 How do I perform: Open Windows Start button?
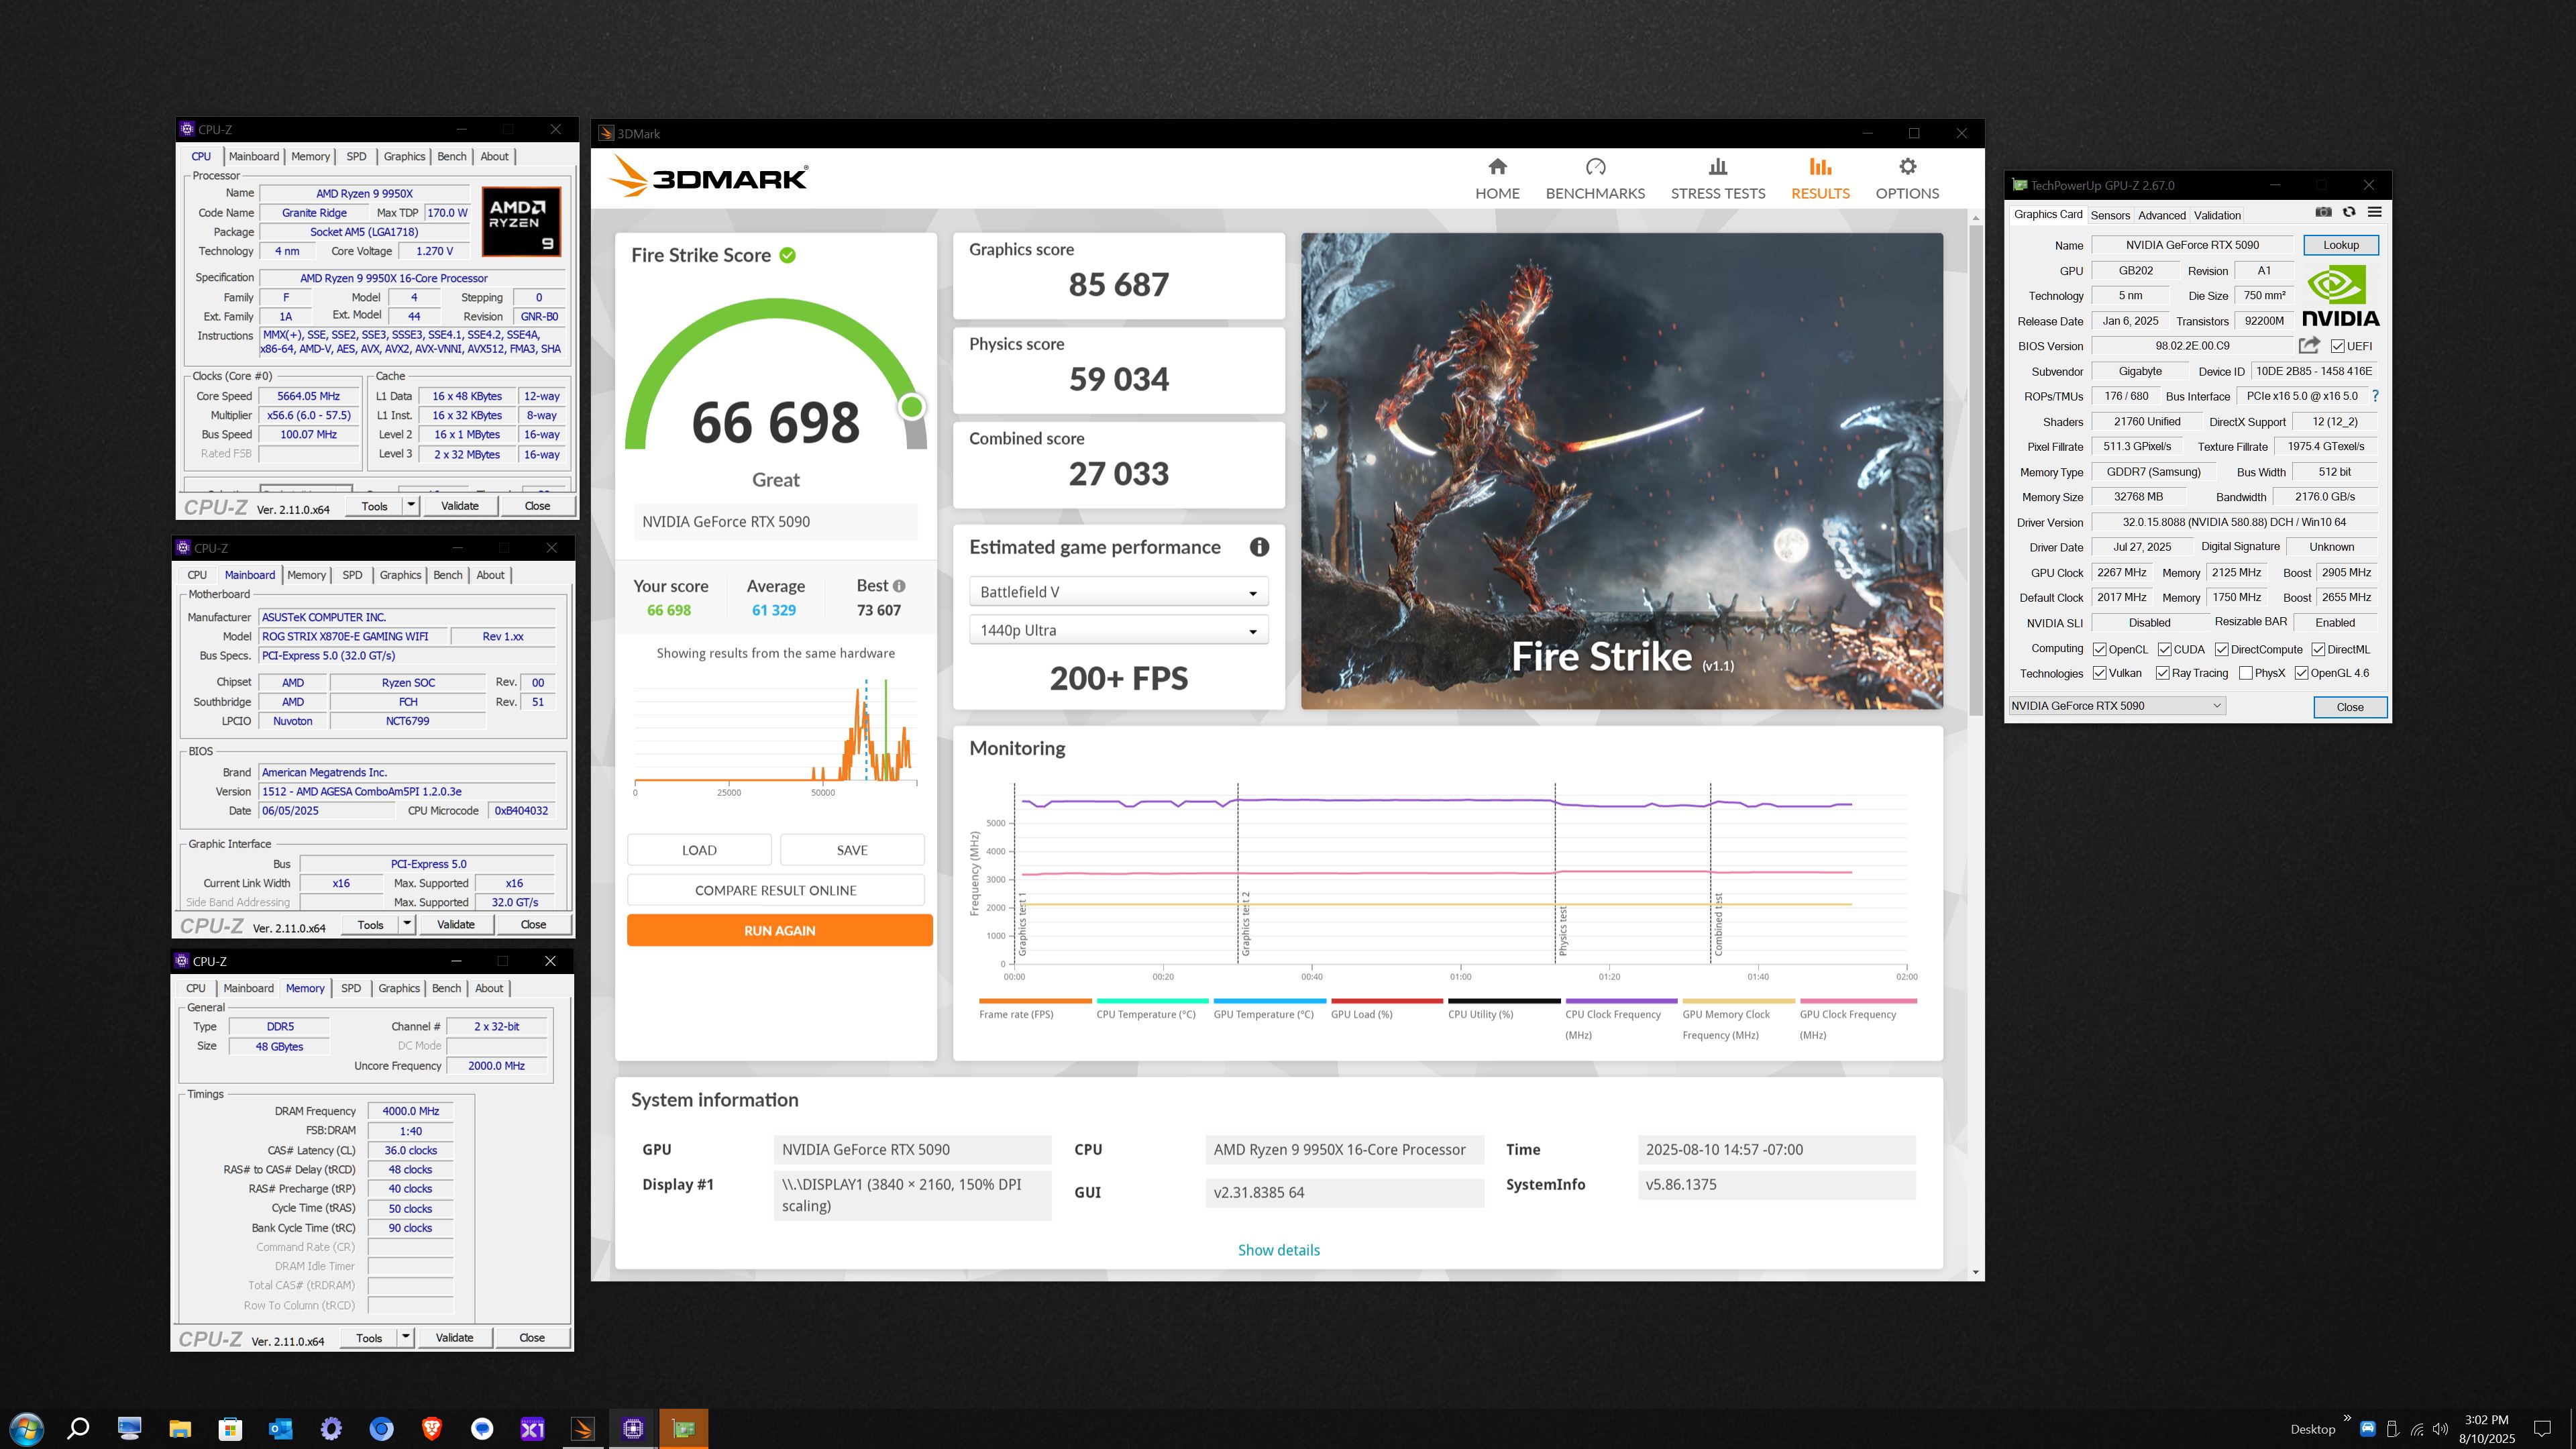pyautogui.click(x=26, y=1429)
